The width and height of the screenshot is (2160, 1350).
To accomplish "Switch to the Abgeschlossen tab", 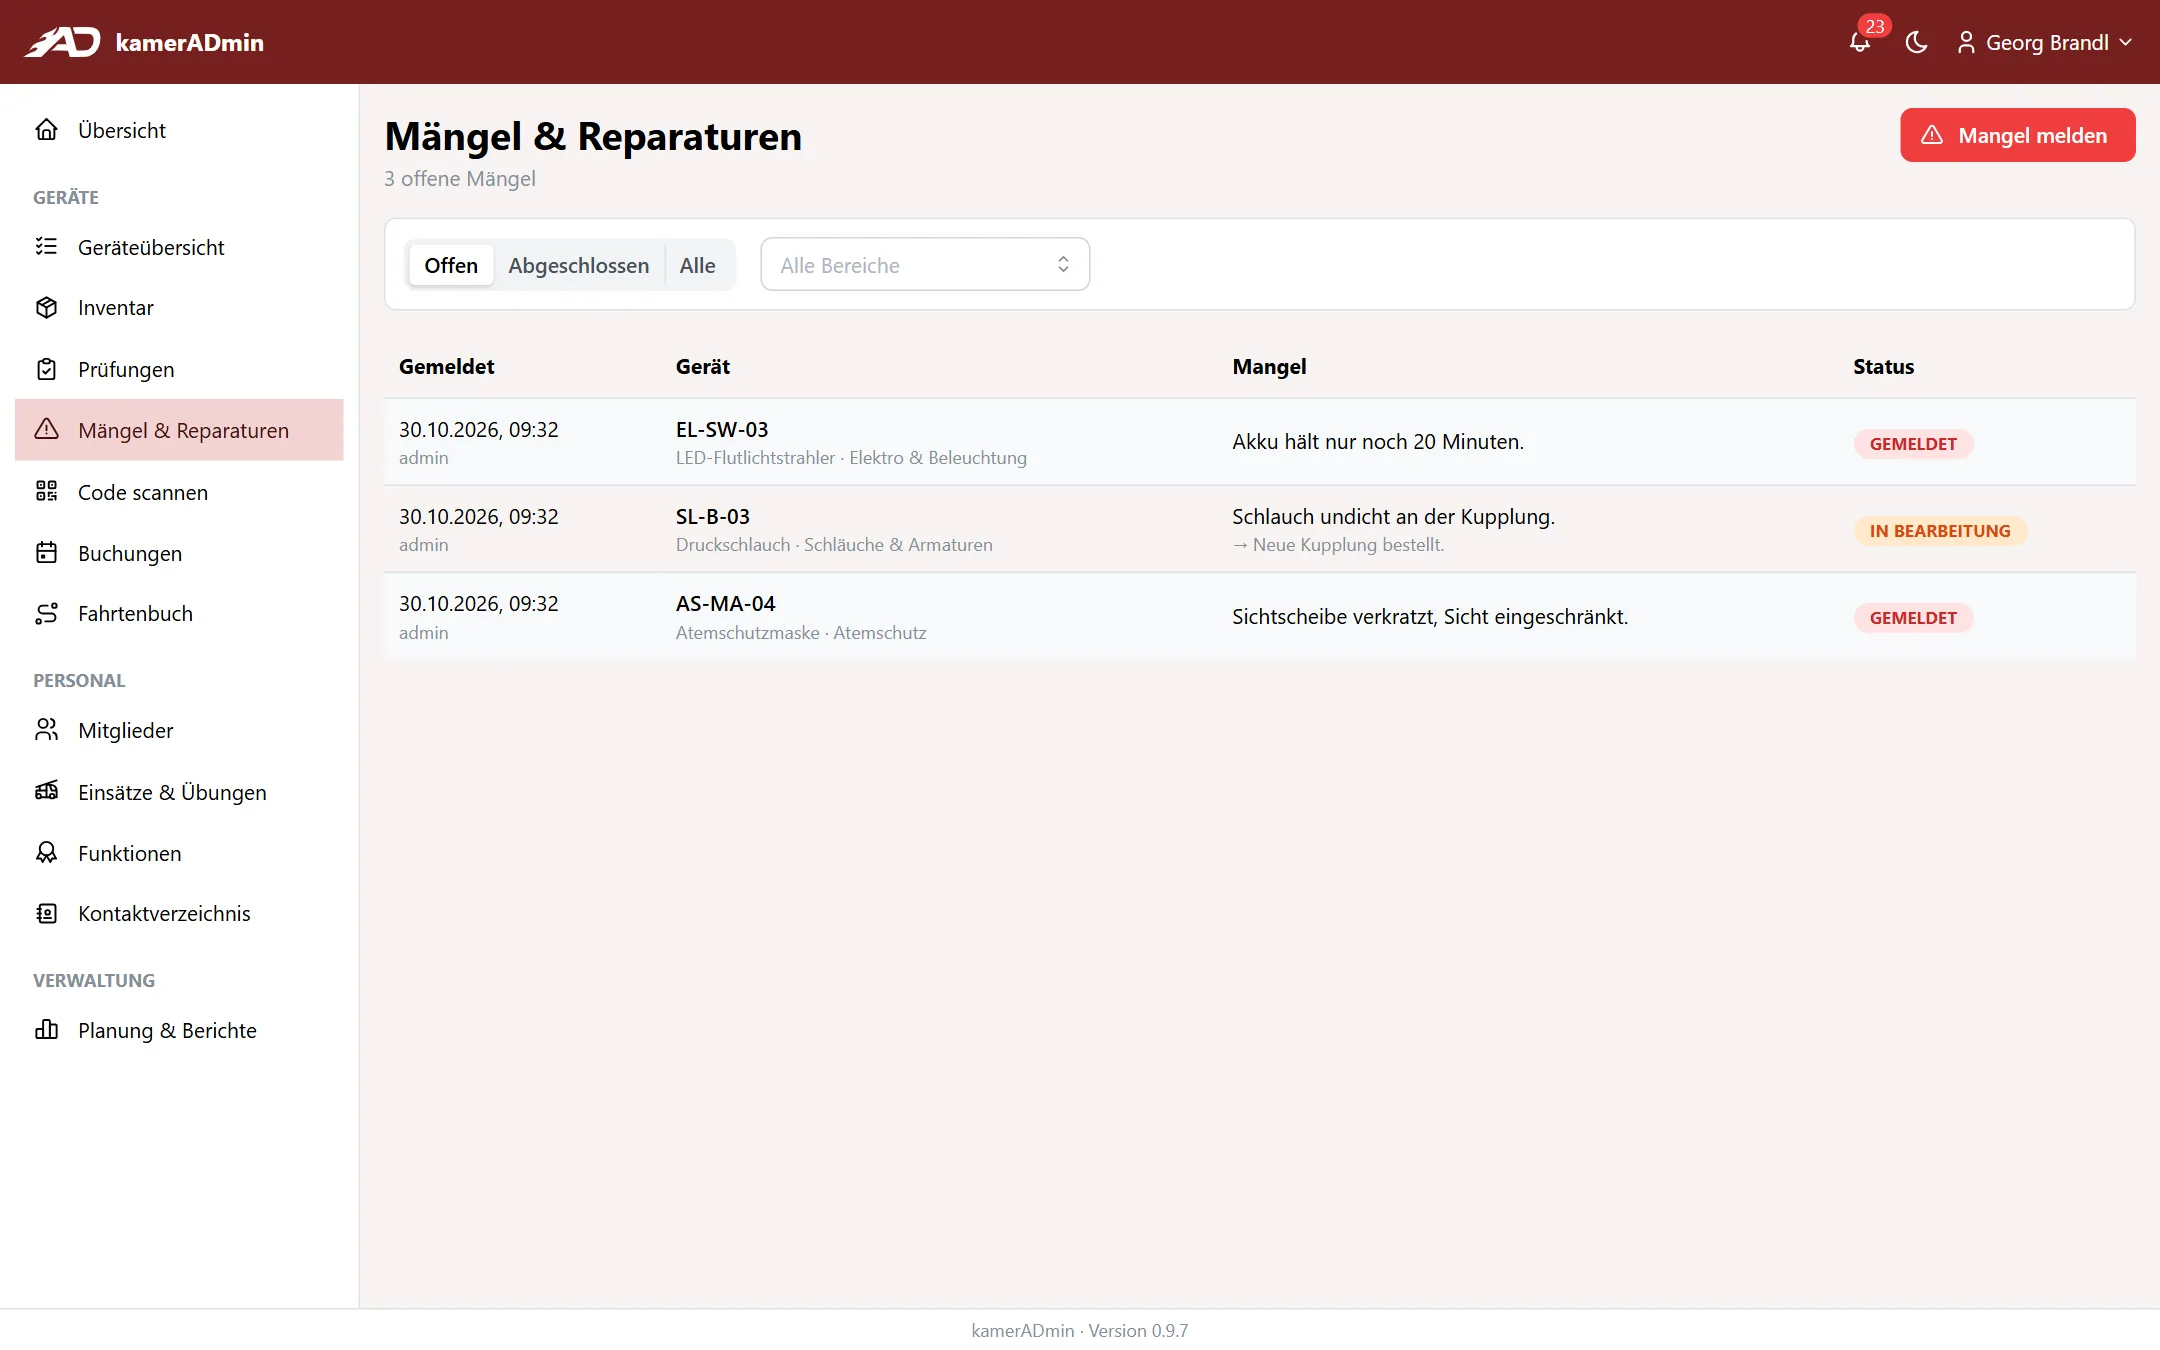I will tap(578, 265).
